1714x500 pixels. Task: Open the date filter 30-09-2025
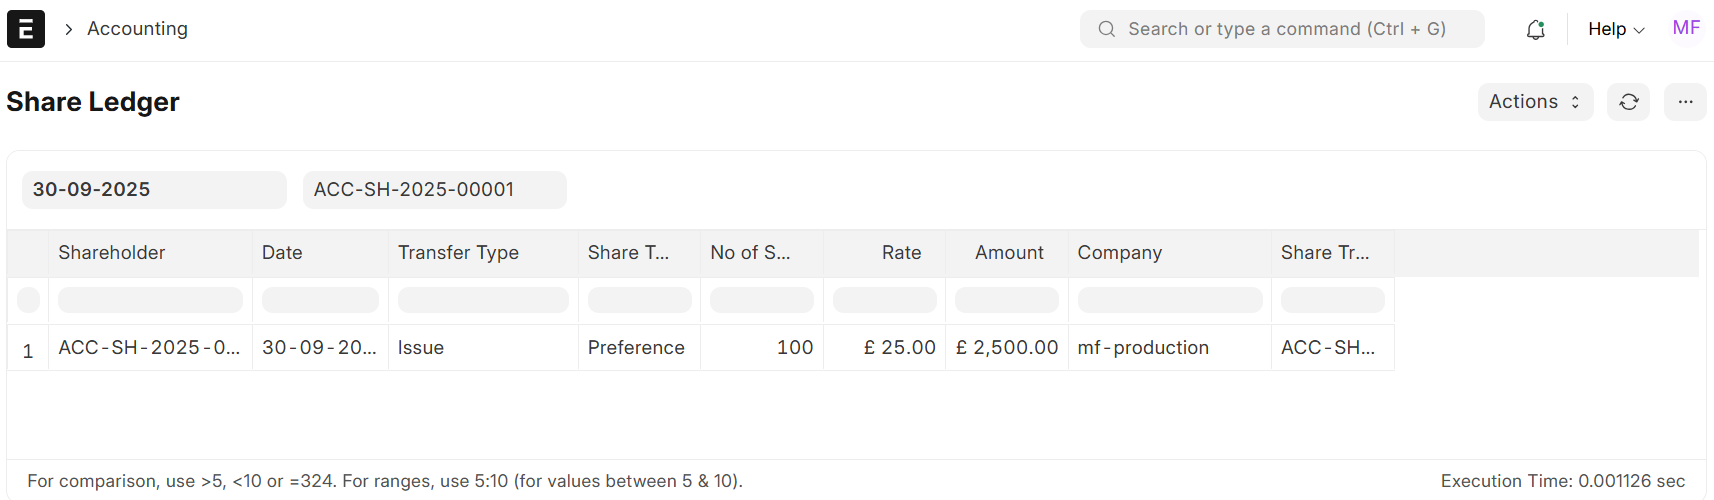154,190
